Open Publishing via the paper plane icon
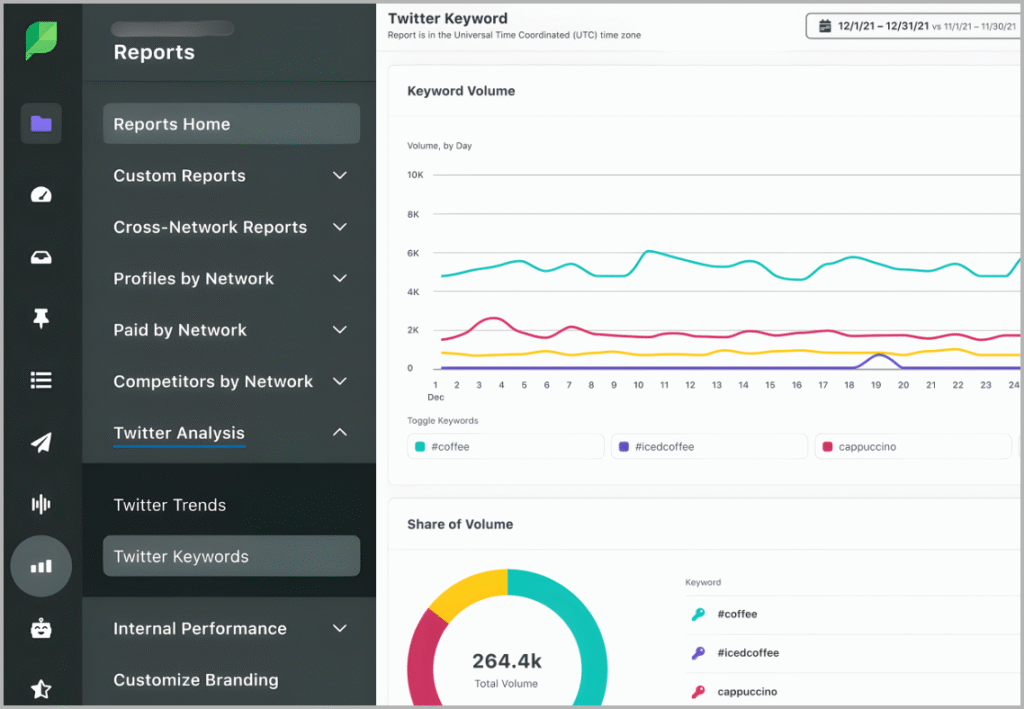This screenshot has height=709, width=1024. [x=41, y=442]
